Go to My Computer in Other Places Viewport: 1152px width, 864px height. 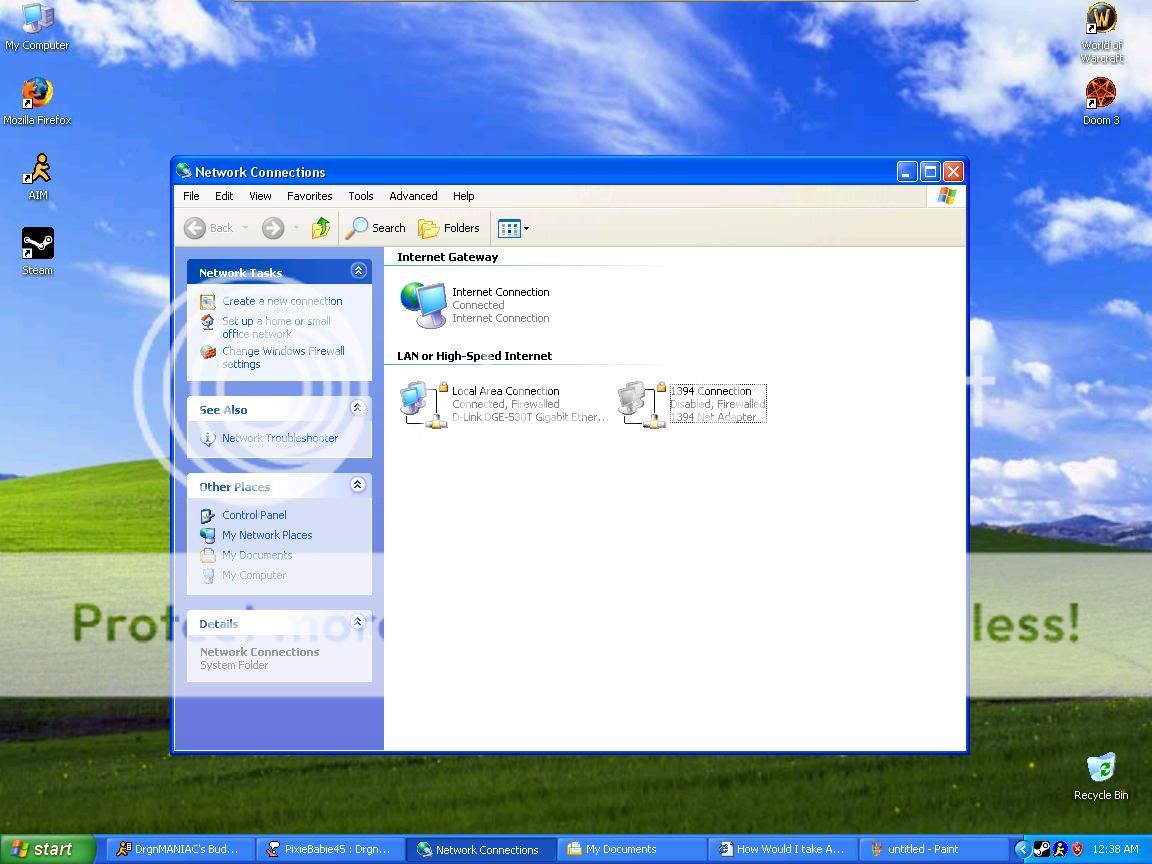pos(254,575)
